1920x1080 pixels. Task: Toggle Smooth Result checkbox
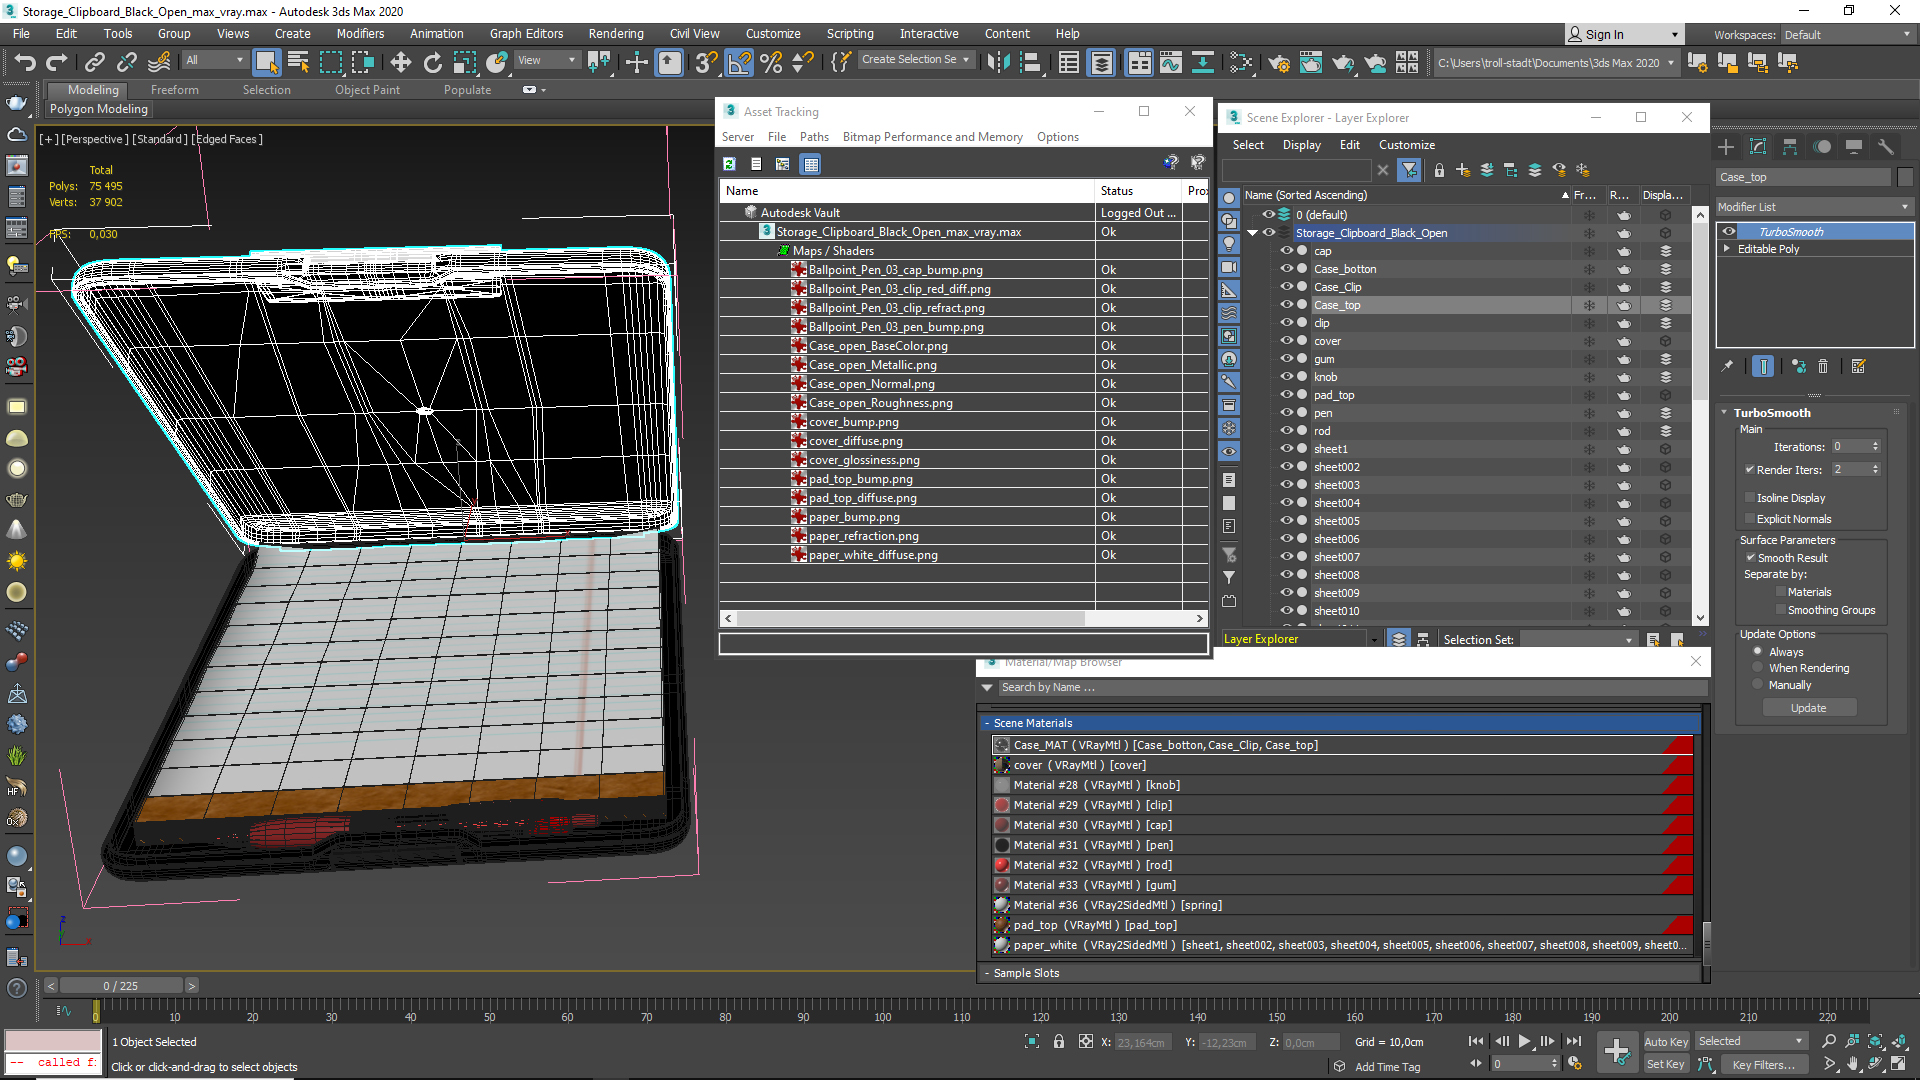pyautogui.click(x=1751, y=557)
